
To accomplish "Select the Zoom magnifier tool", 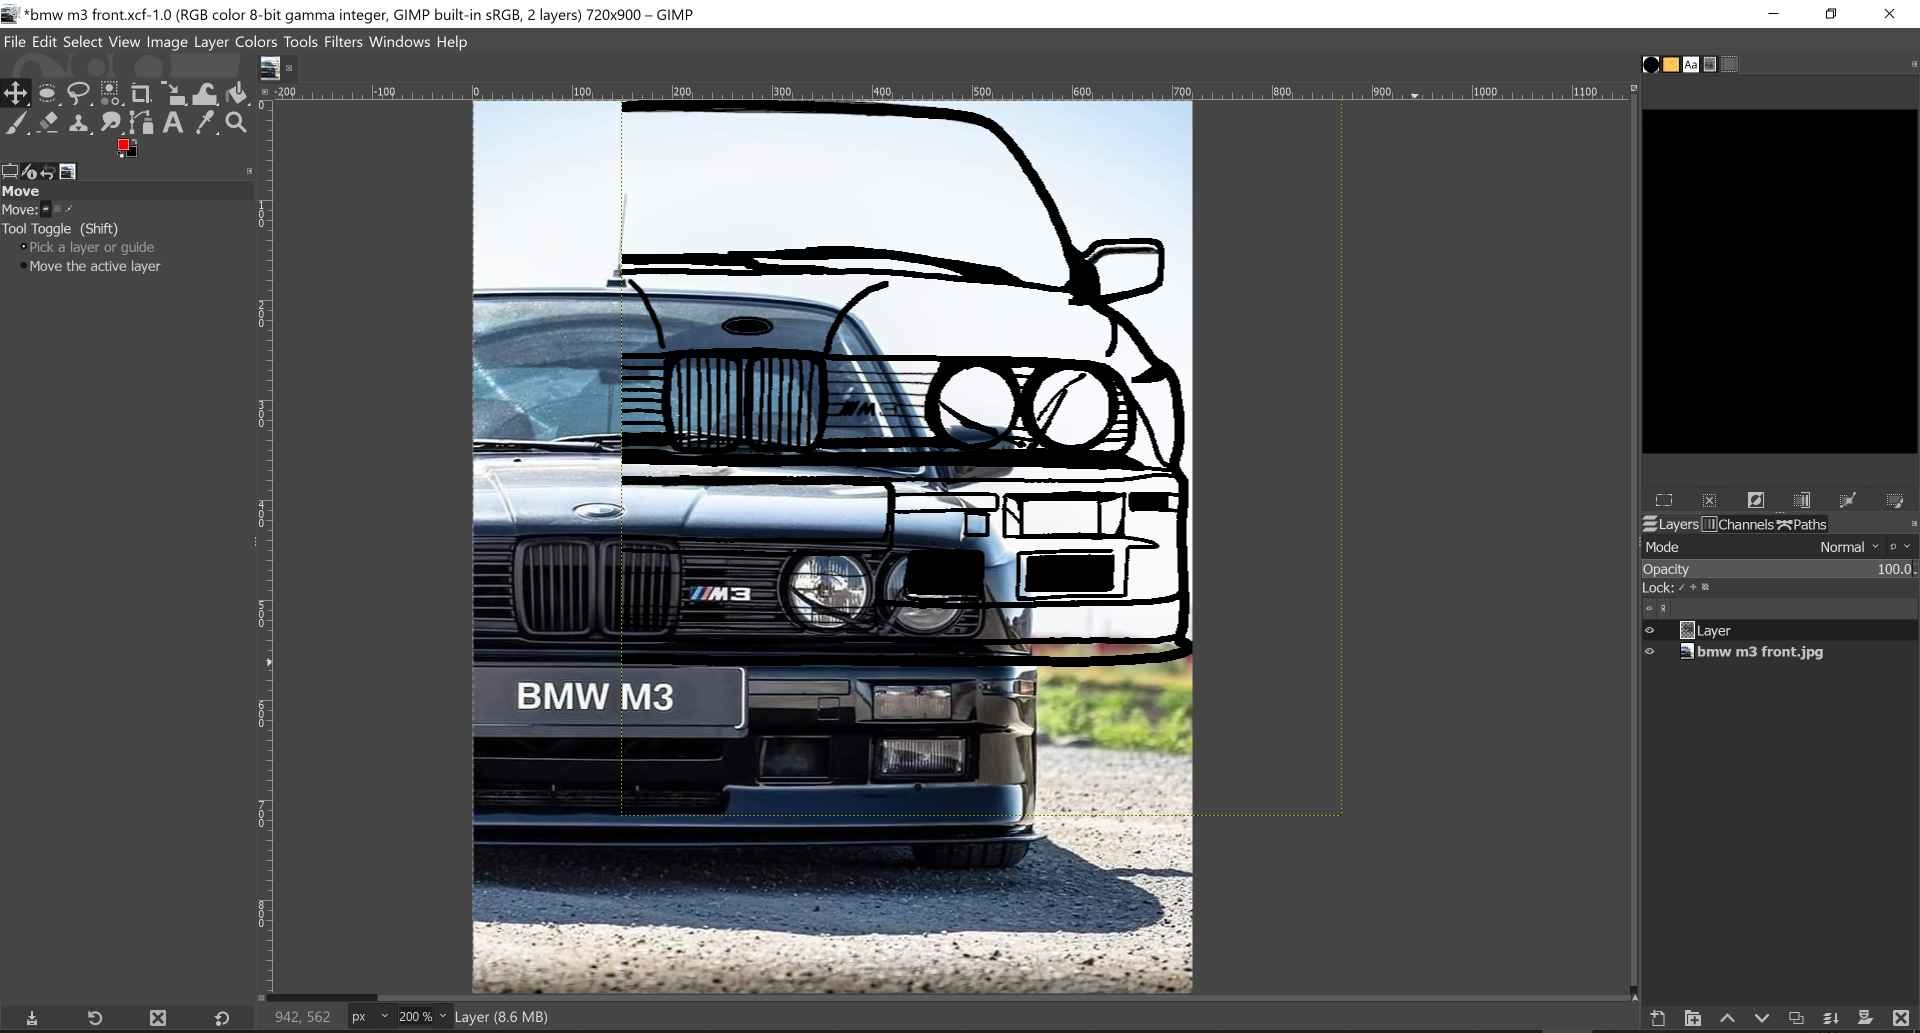I will [236, 123].
